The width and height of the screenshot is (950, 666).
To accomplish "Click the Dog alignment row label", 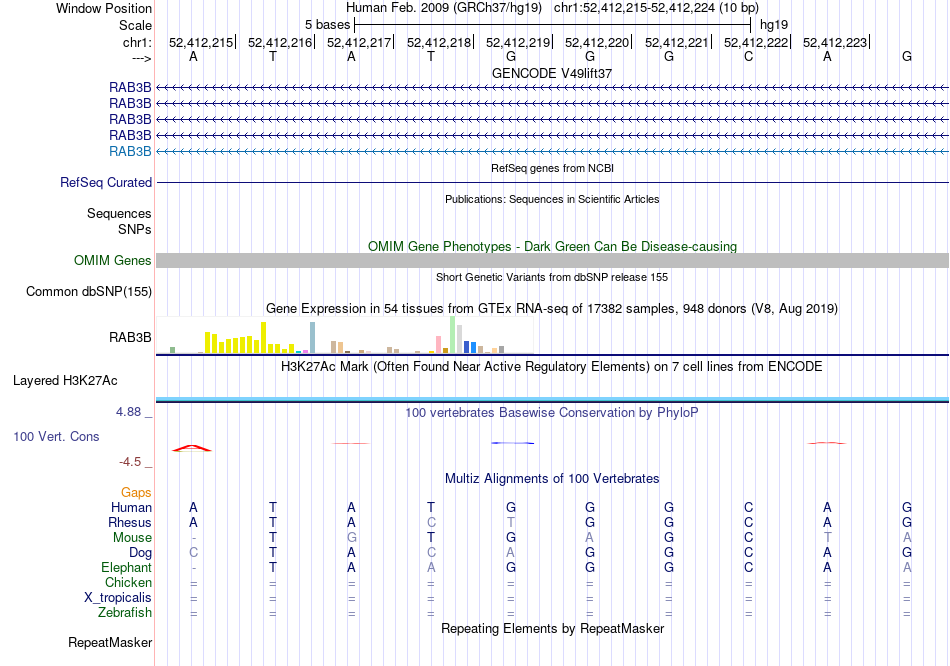I will [x=141, y=553].
